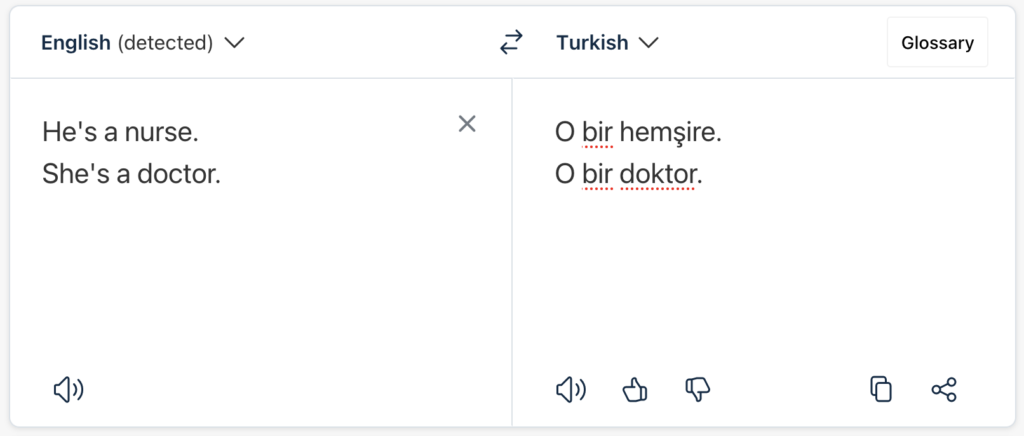This screenshot has width=1024, height=436.
Task: Open the Glossary
Action: tap(937, 43)
